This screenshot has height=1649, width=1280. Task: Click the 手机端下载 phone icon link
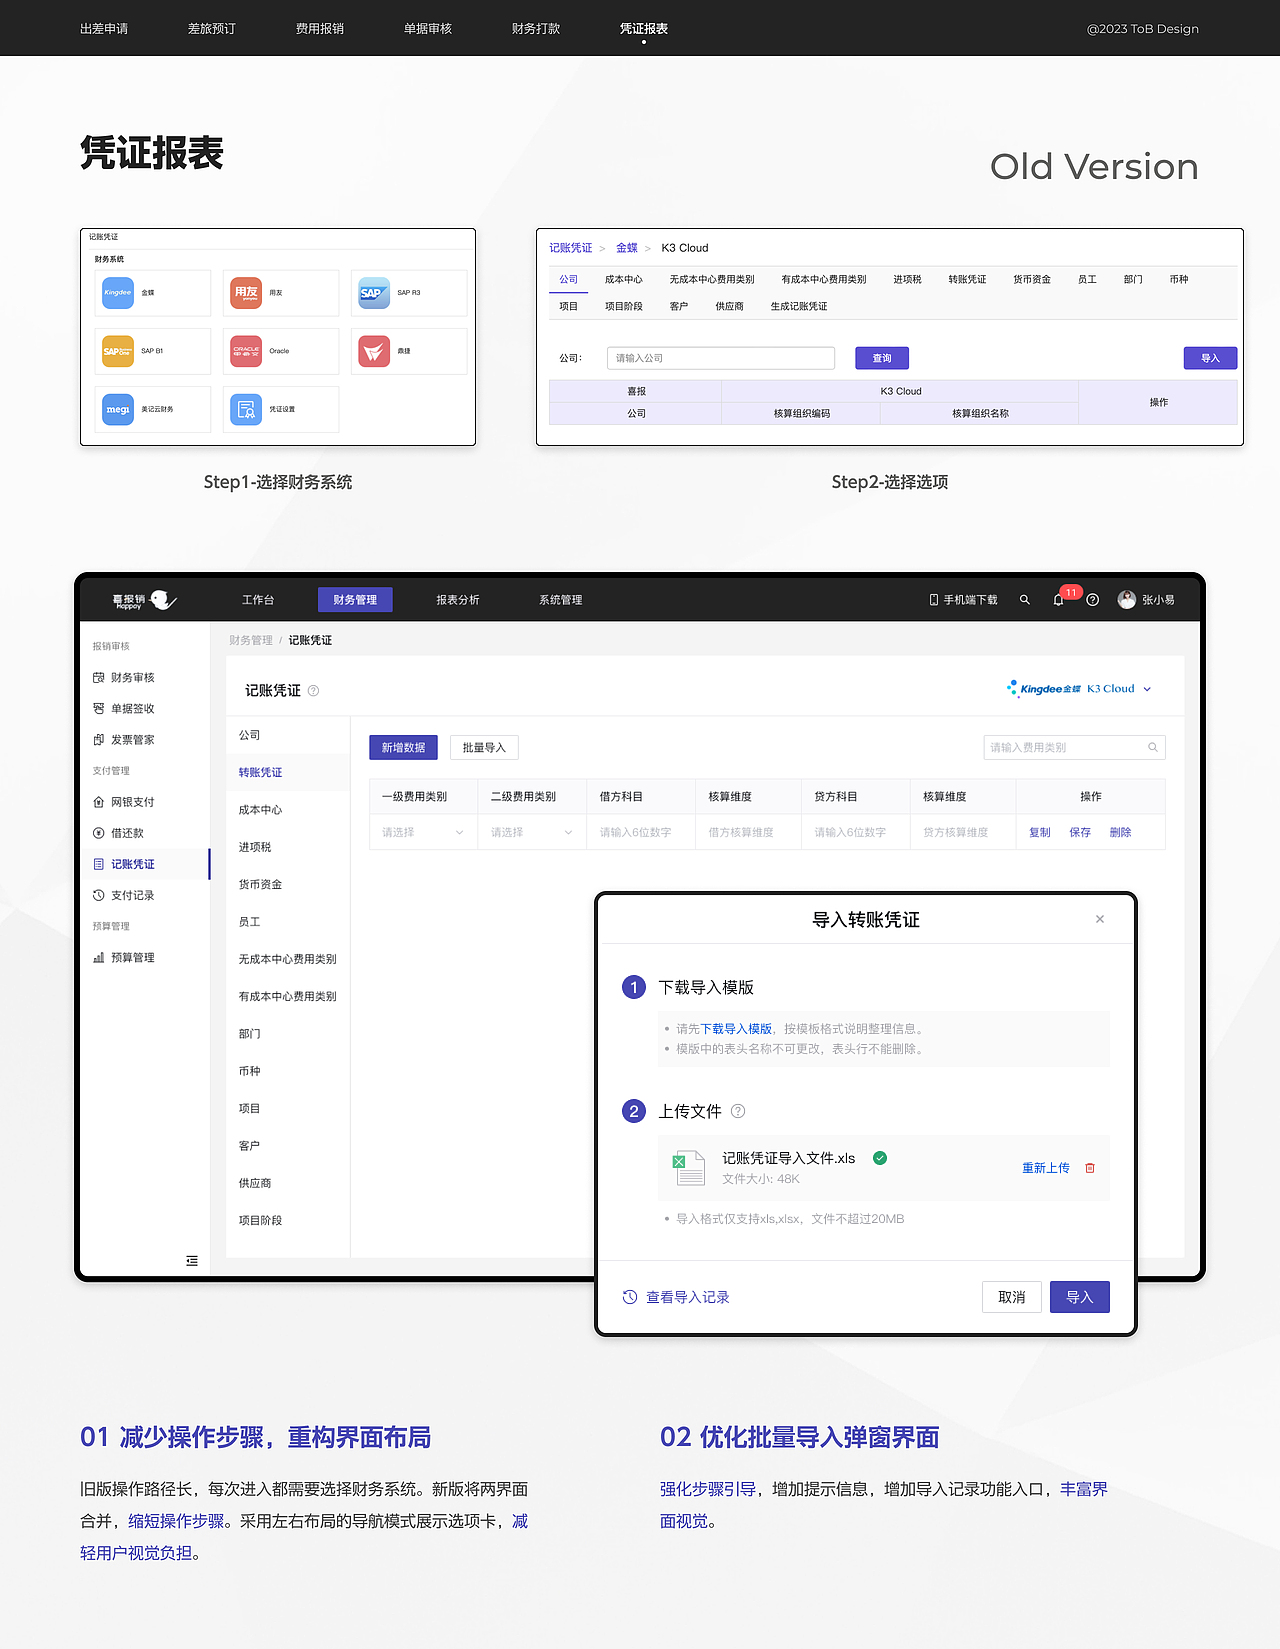tap(964, 600)
